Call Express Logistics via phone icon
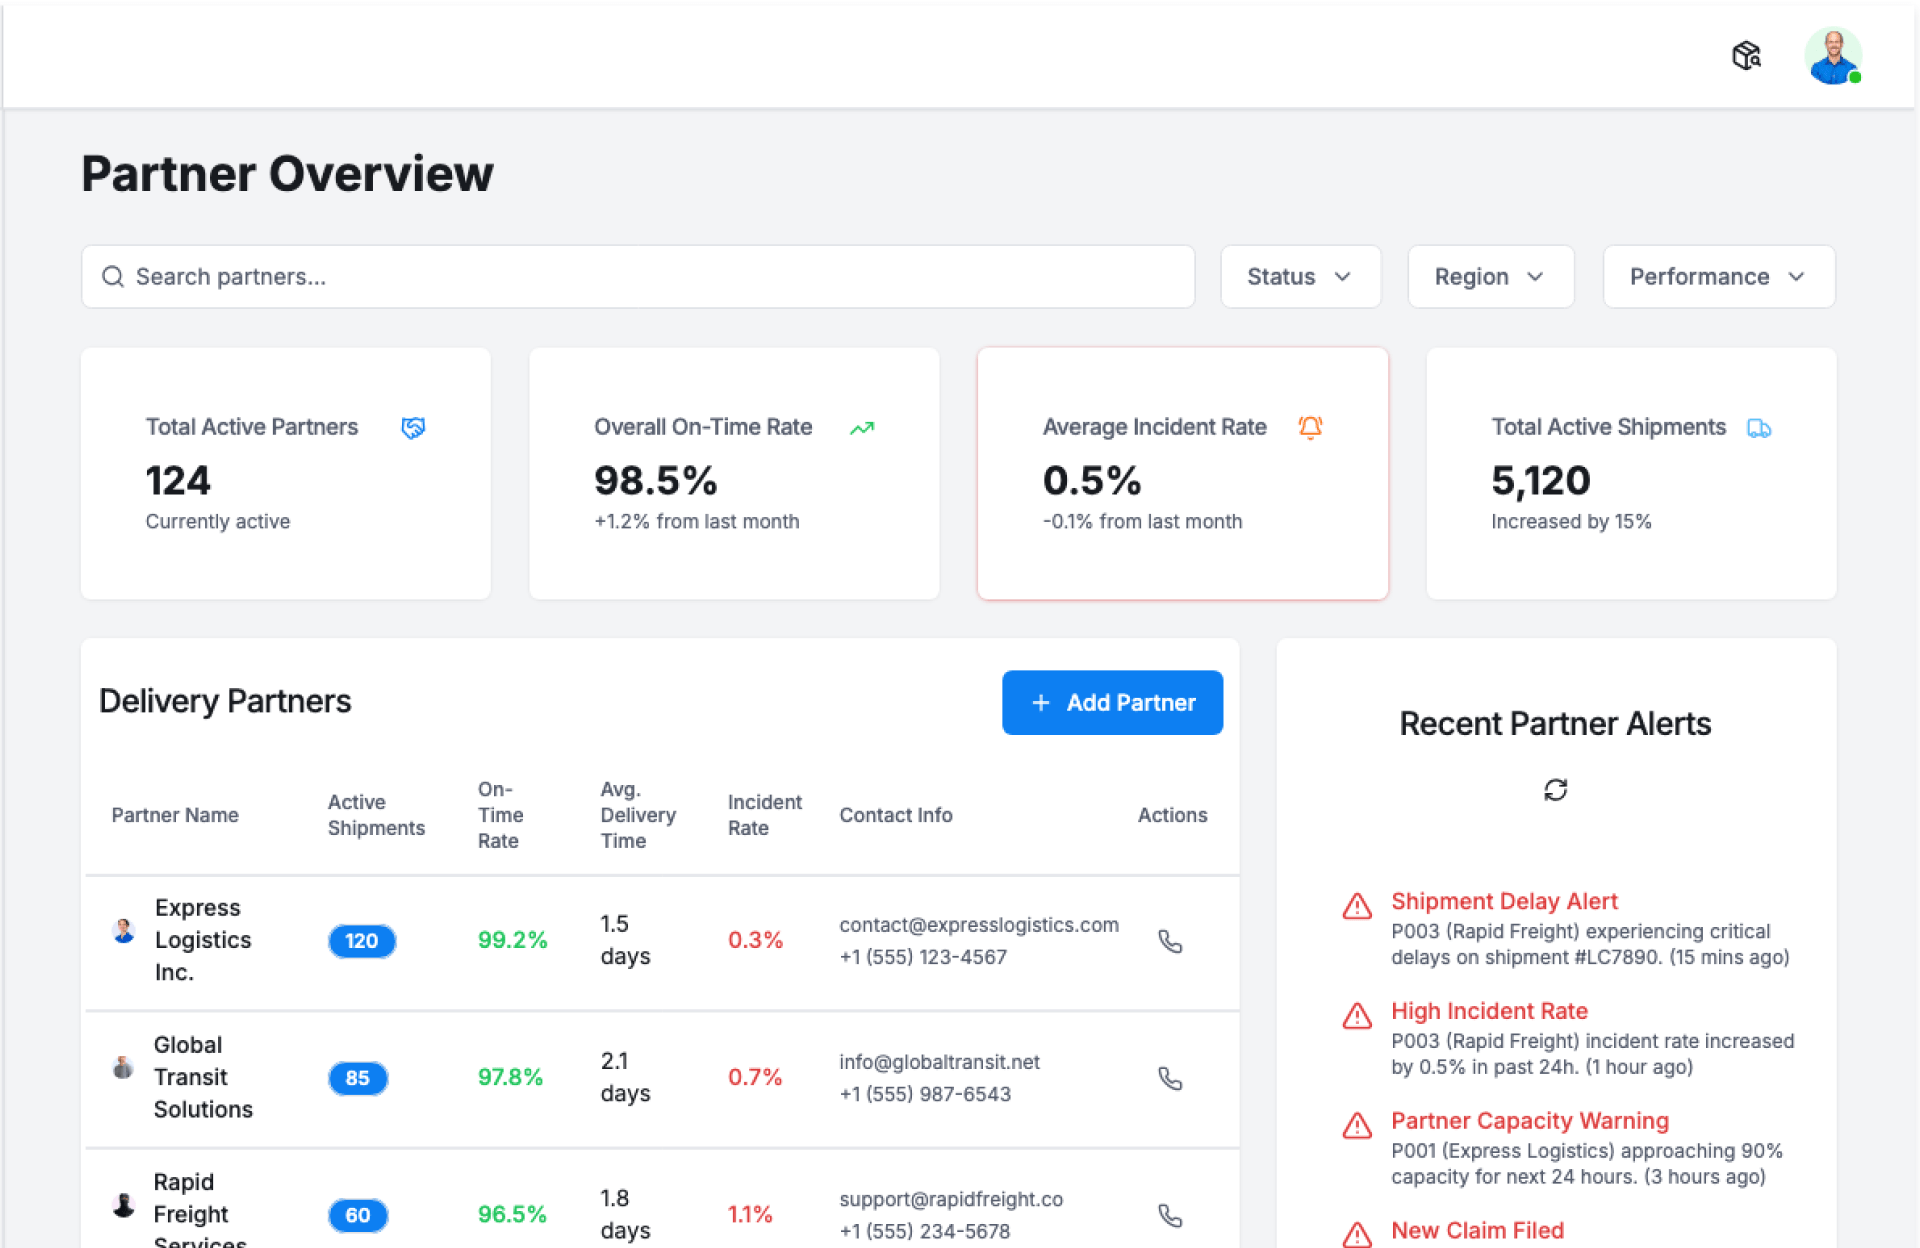Screen dimensions: 1920x1248 click(x=1170, y=941)
